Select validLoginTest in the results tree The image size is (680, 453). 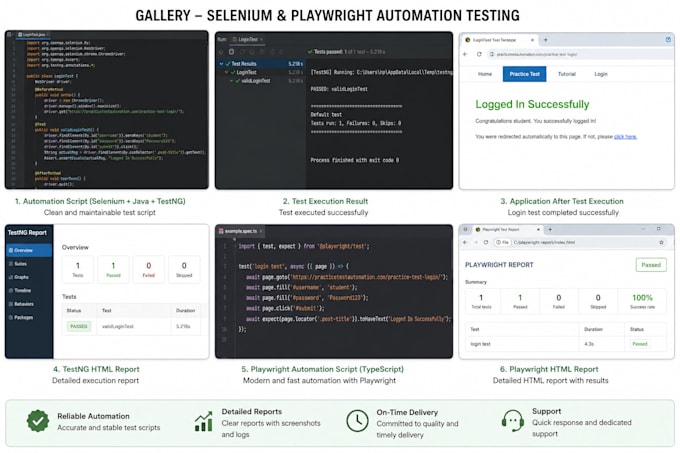click(x=256, y=81)
